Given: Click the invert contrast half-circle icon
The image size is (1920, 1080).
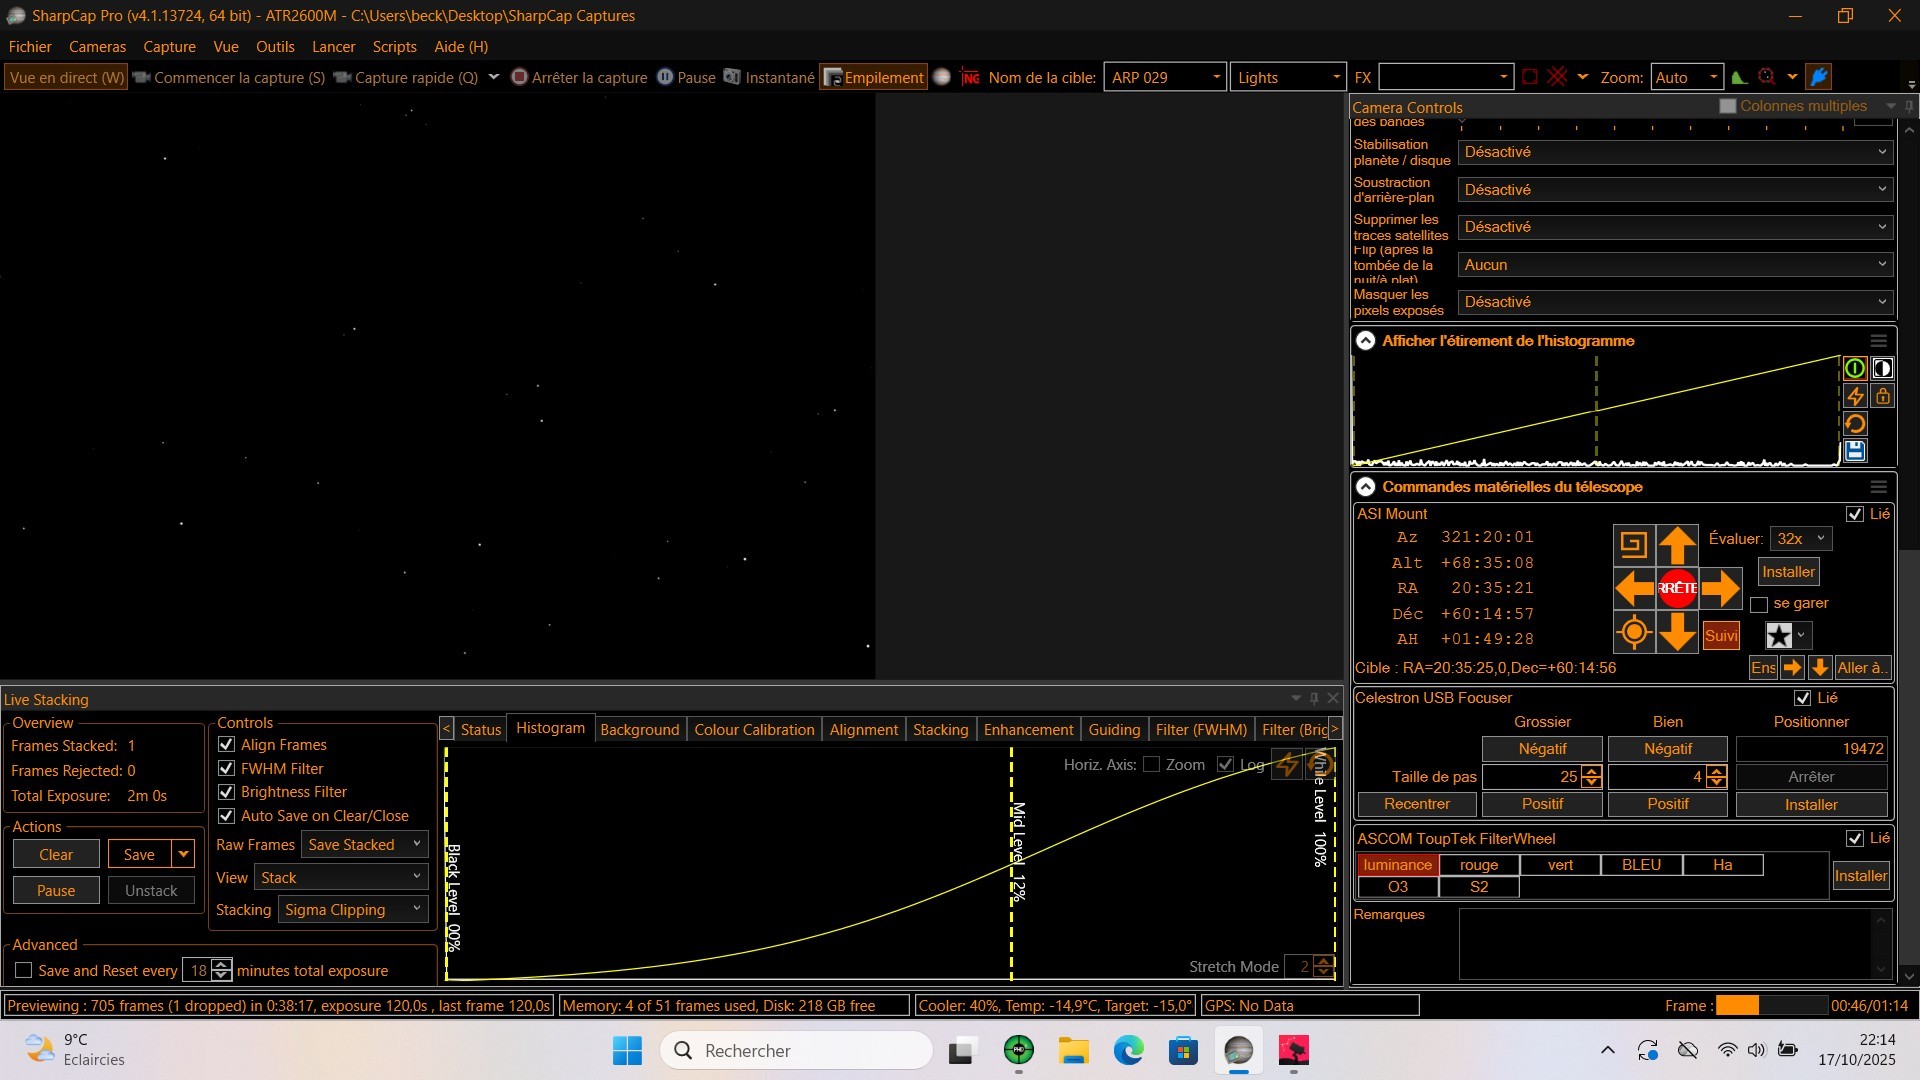Looking at the screenshot, I should coord(1882,368).
